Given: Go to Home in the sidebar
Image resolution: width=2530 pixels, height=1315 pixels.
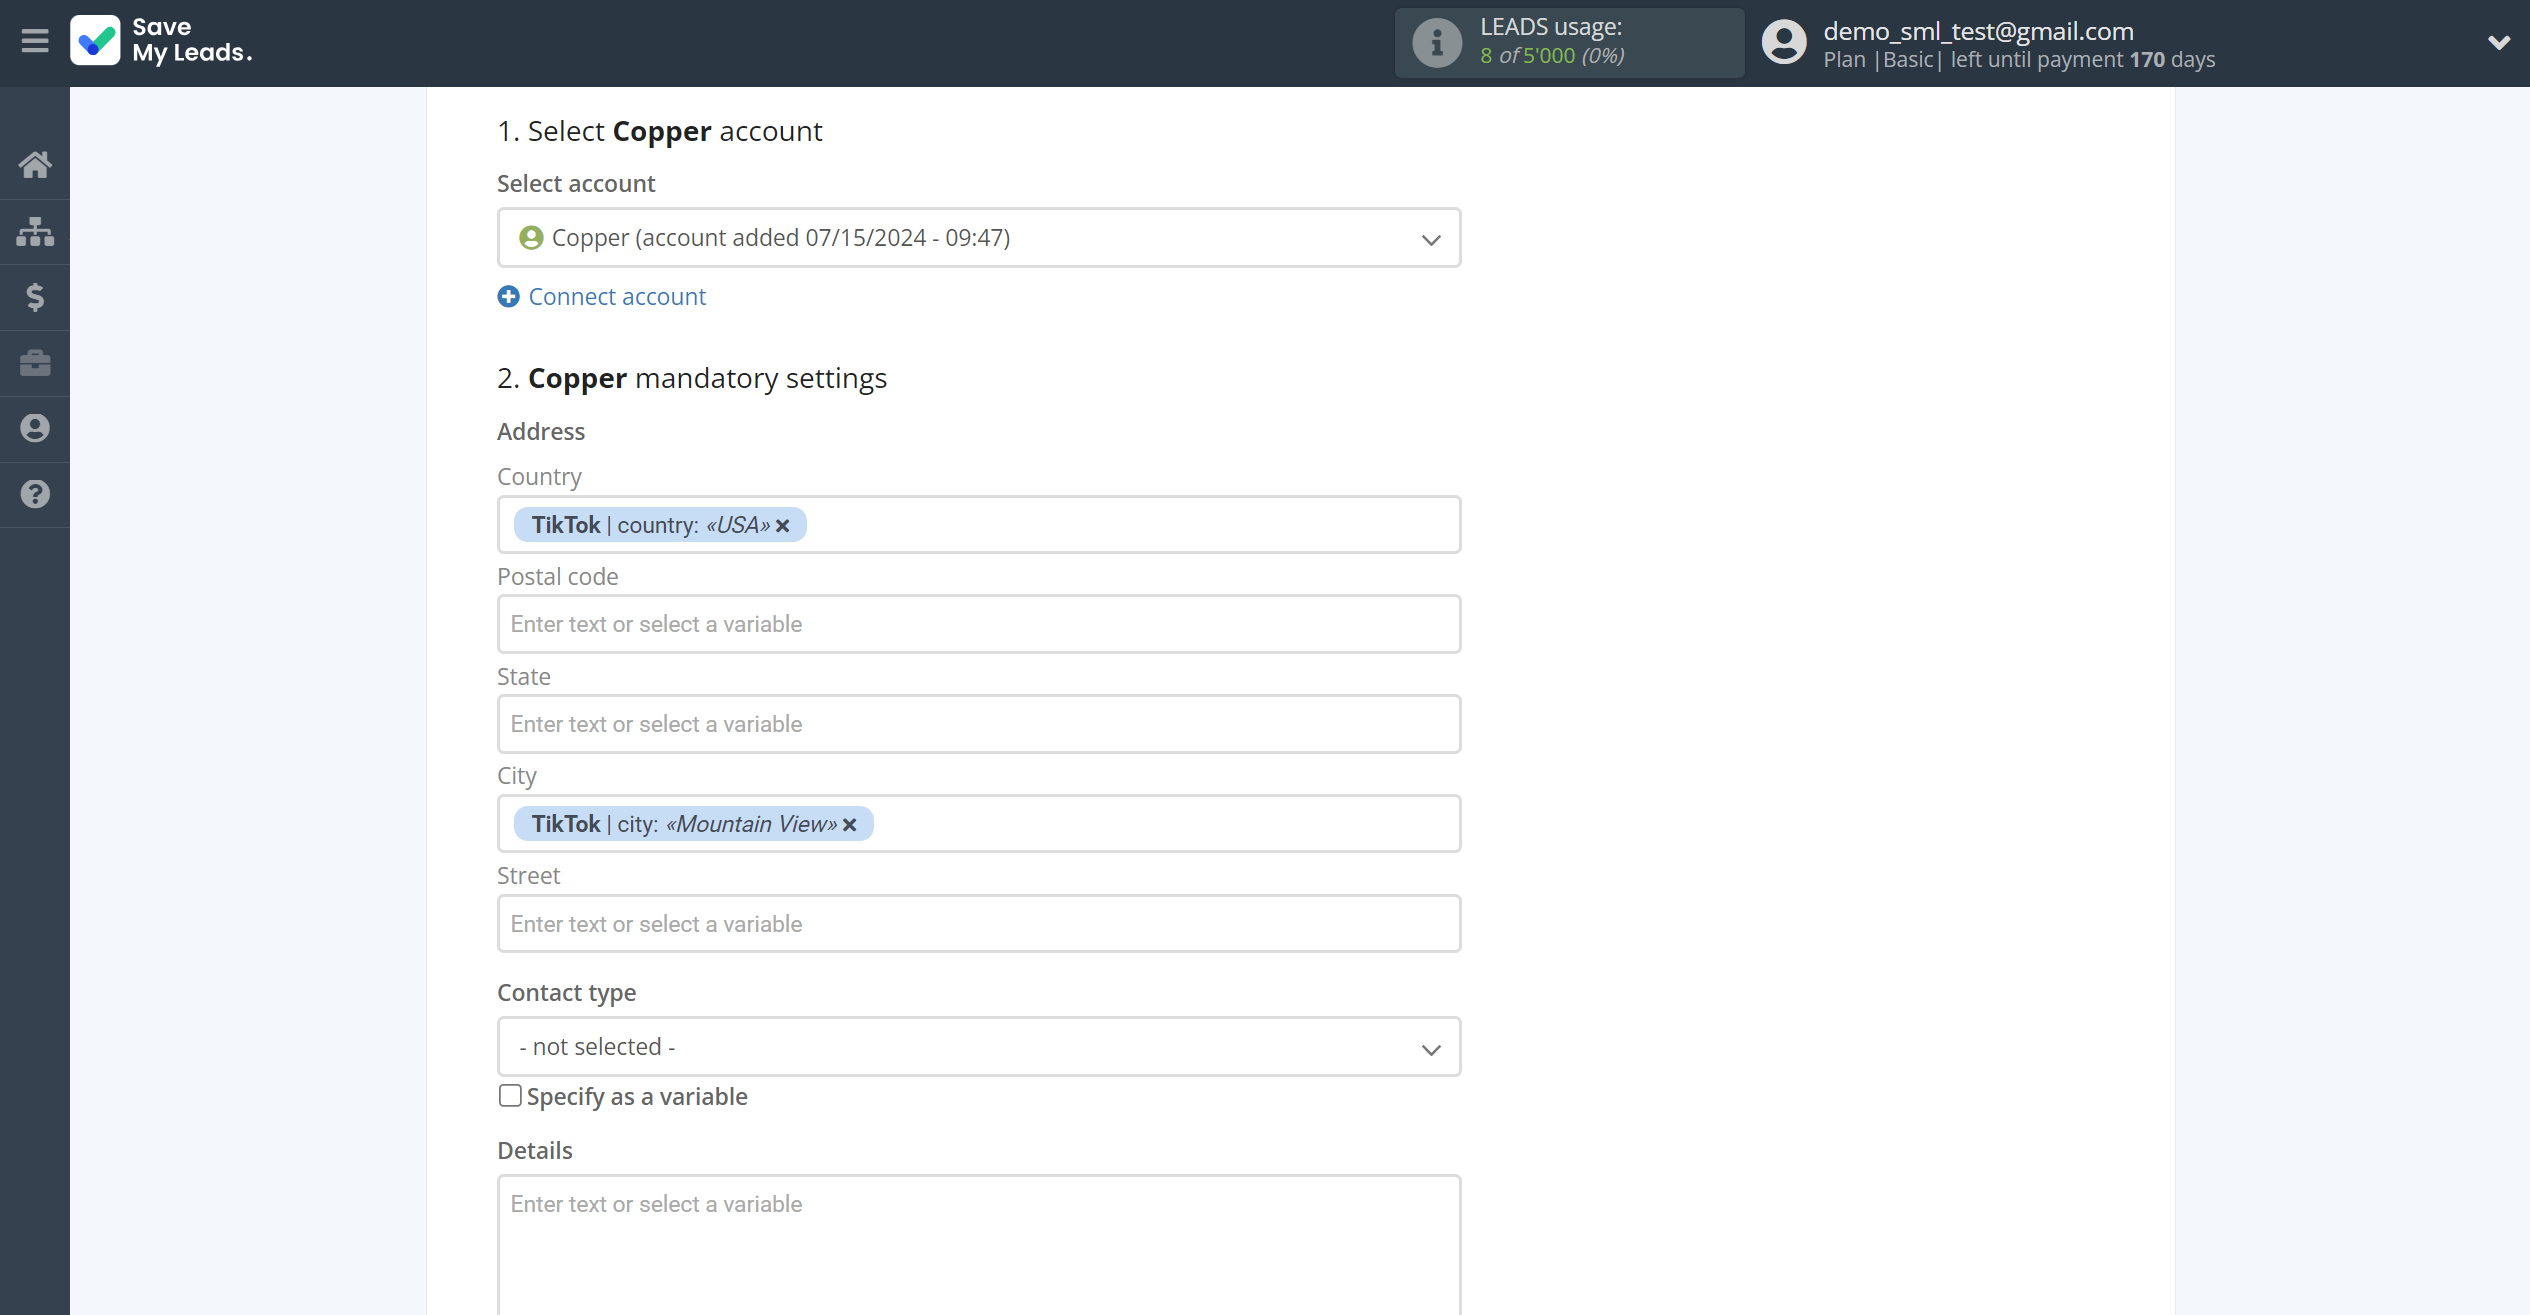Looking at the screenshot, I should pyautogui.click(x=35, y=165).
